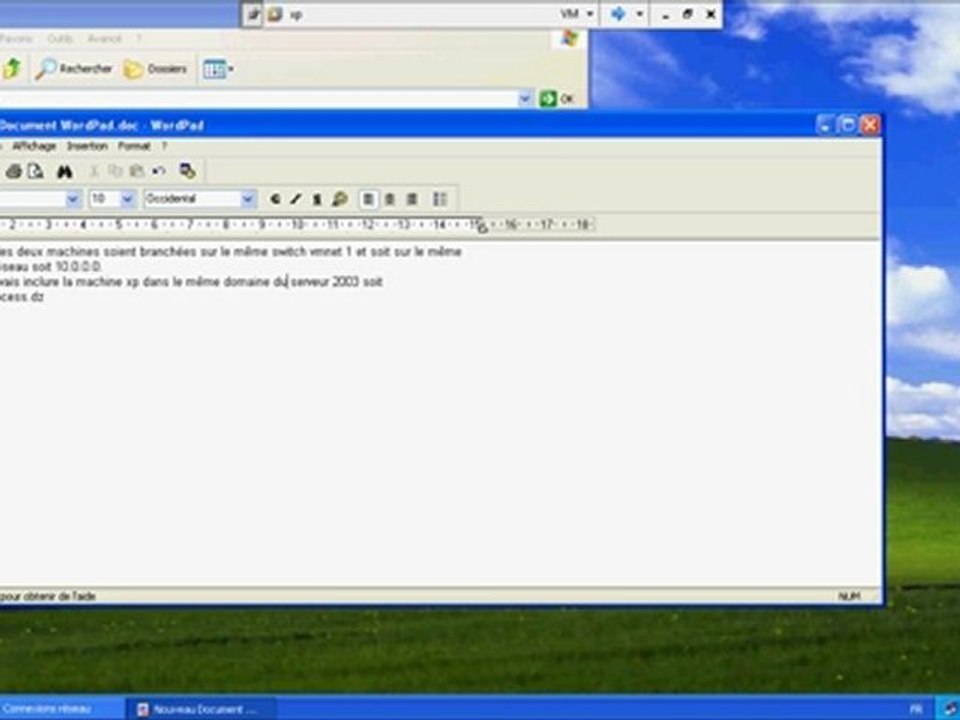Toggle Bold formatting in WordPad
960x720 pixels.
click(x=276, y=199)
